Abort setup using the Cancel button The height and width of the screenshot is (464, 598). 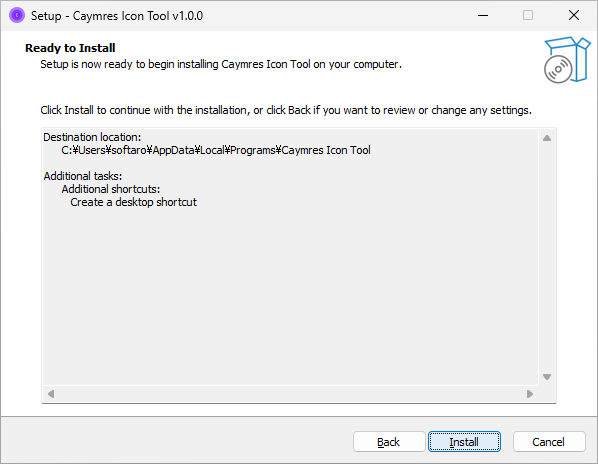tap(549, 442)
